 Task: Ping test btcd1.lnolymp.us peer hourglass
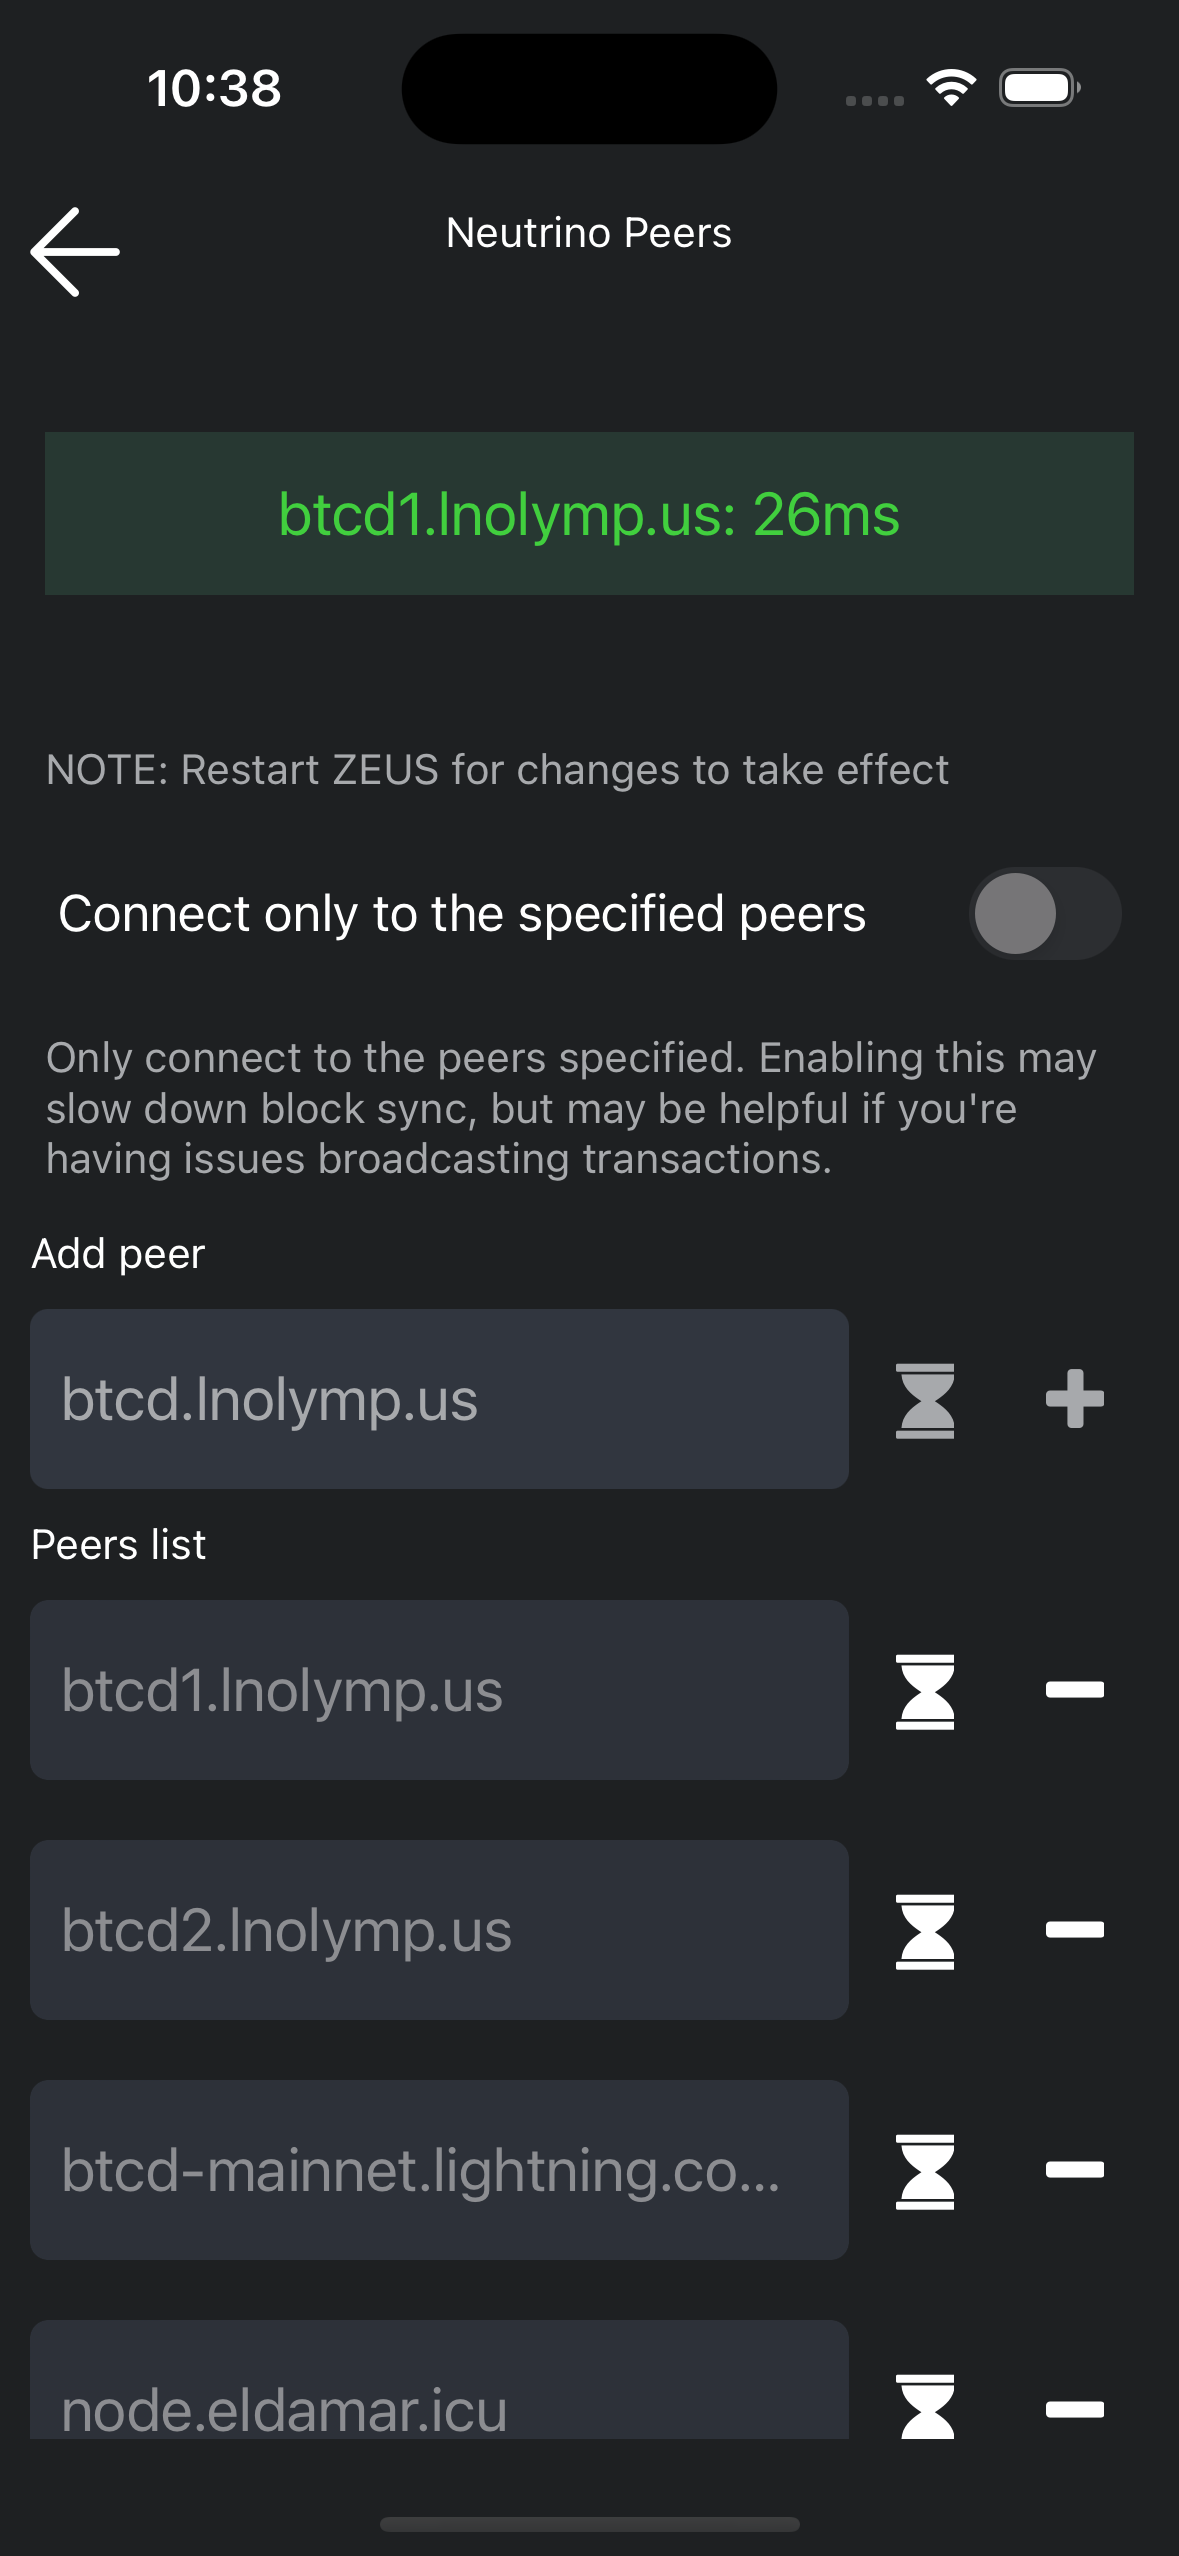click(x=925, y=1691)
